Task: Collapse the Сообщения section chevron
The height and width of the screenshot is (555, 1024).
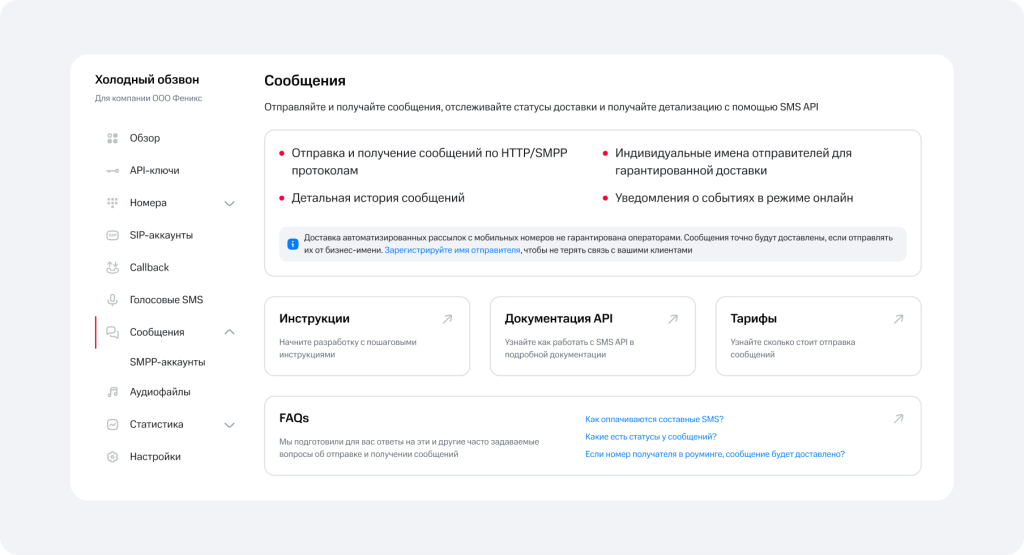Action: 229,332
